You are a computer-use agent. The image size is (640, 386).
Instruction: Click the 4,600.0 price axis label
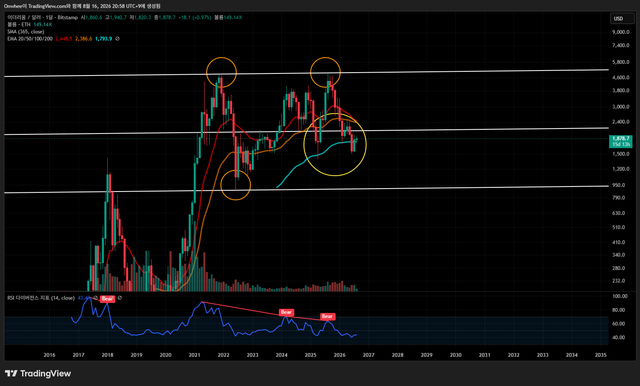point(620,77)
